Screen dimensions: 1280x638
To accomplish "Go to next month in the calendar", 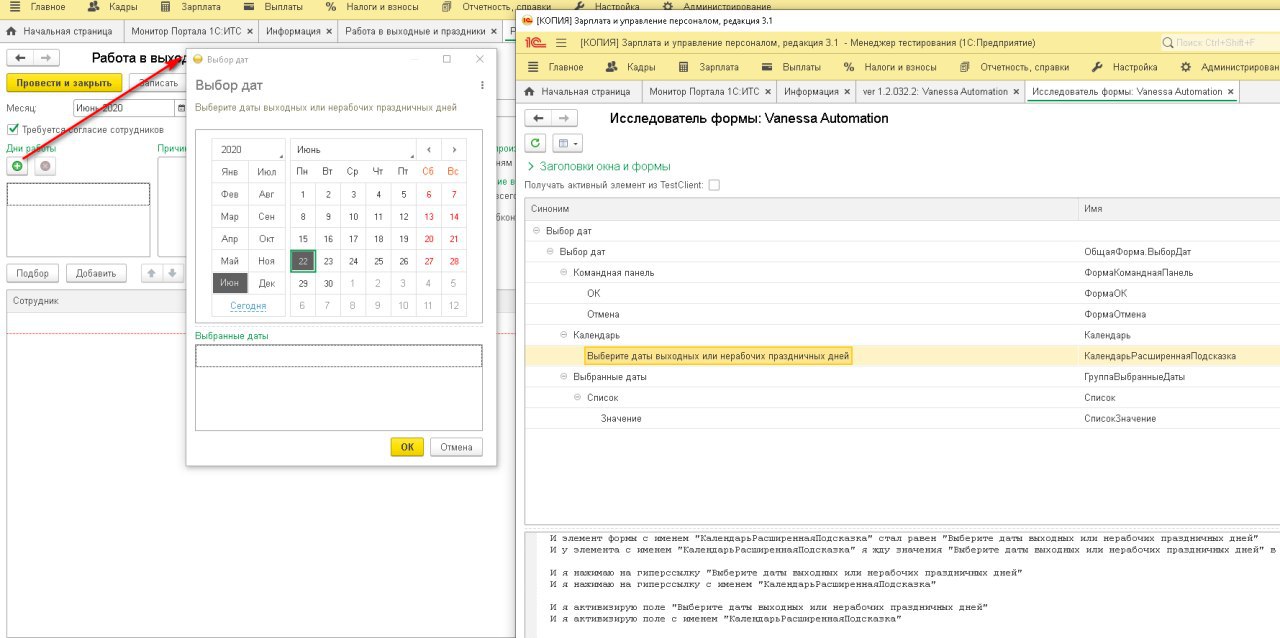I will click(454, 149).
